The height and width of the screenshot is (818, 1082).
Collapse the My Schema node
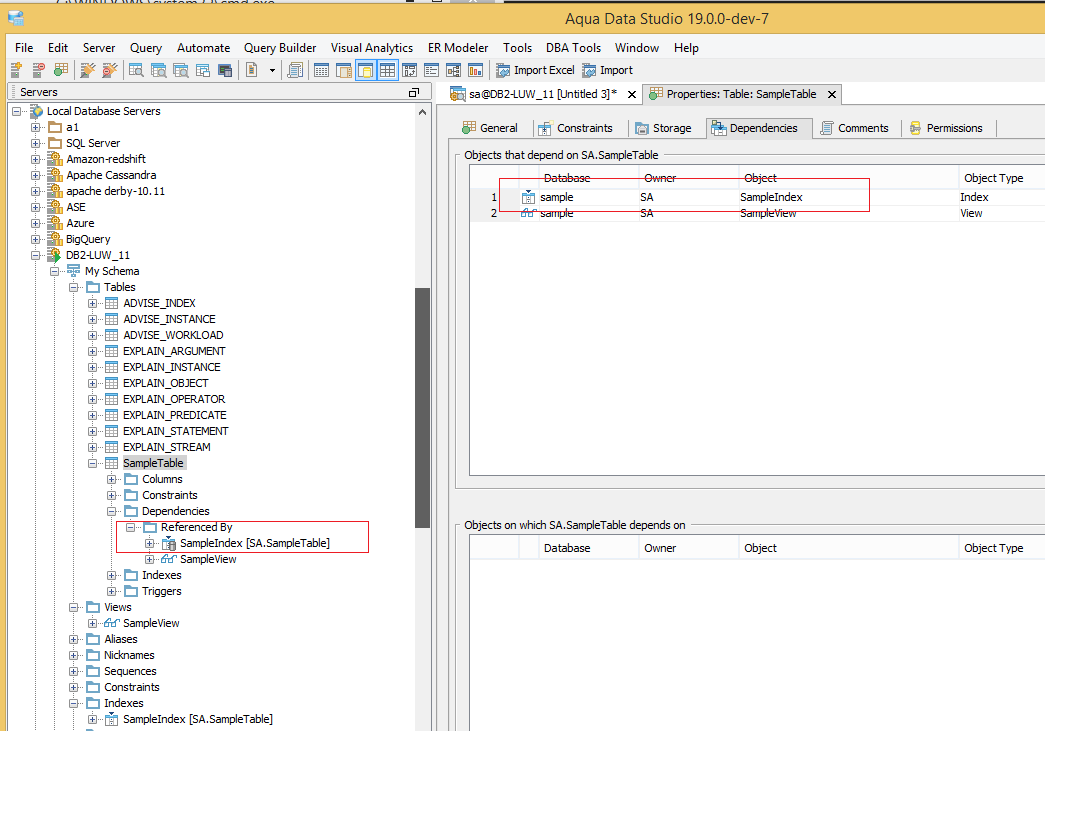pyautogui.click(x=55, y=271)
